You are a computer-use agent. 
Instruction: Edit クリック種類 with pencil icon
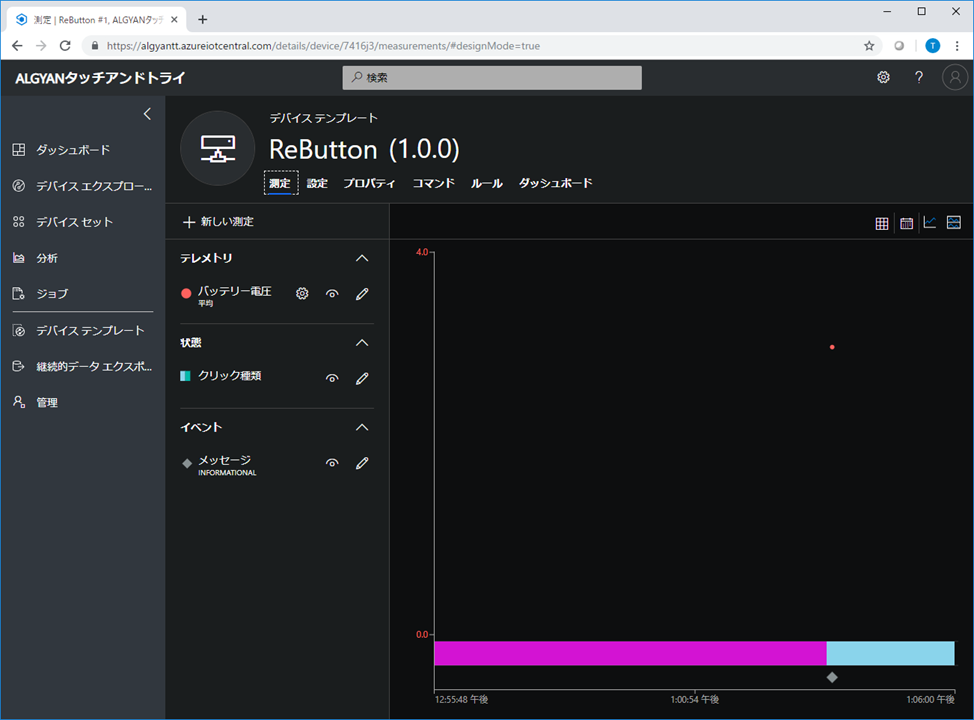pyautogui.click(x=362, y=378)
